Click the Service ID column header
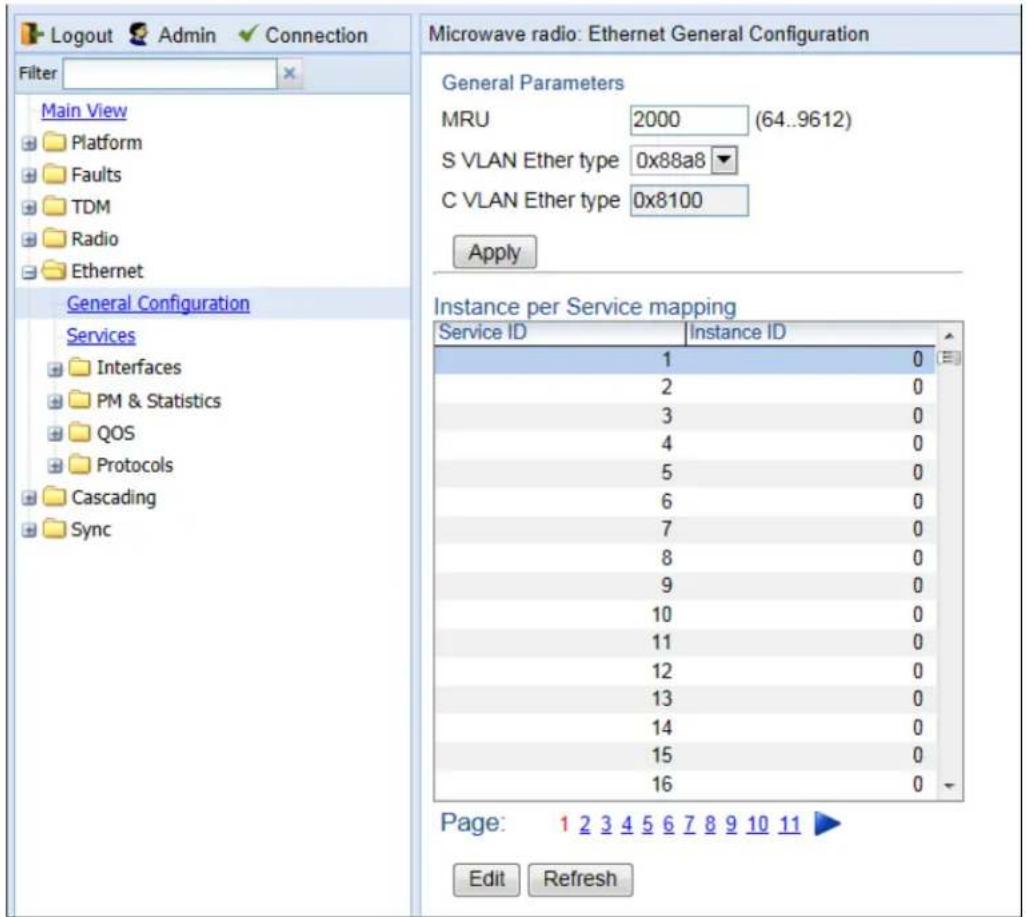The height and width of the screenshot is (917, 1026). [559, 333]
